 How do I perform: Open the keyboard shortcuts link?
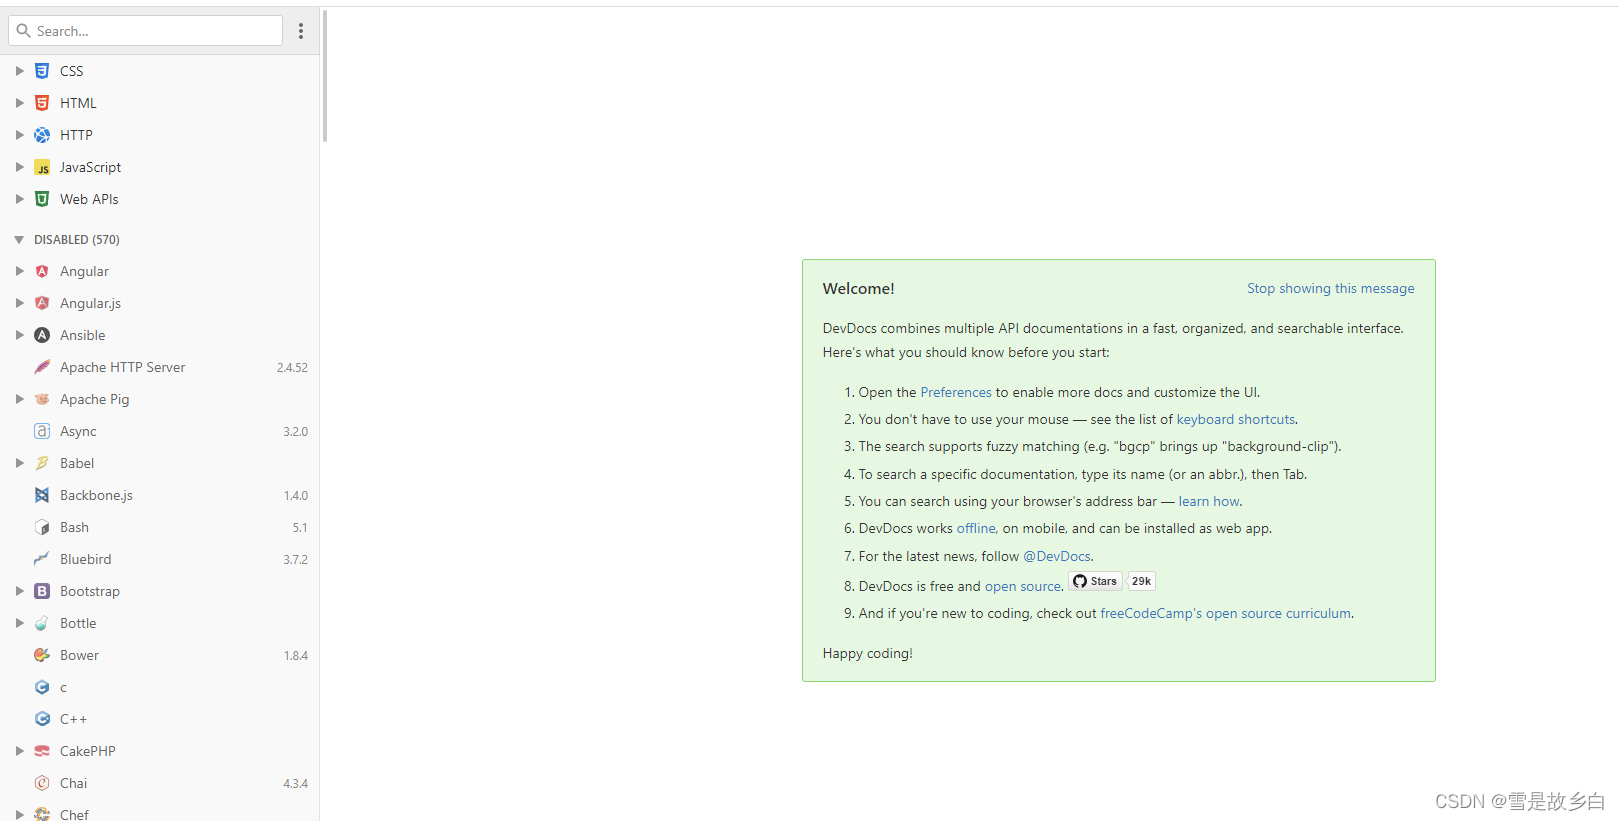(x=1236, y=419)
